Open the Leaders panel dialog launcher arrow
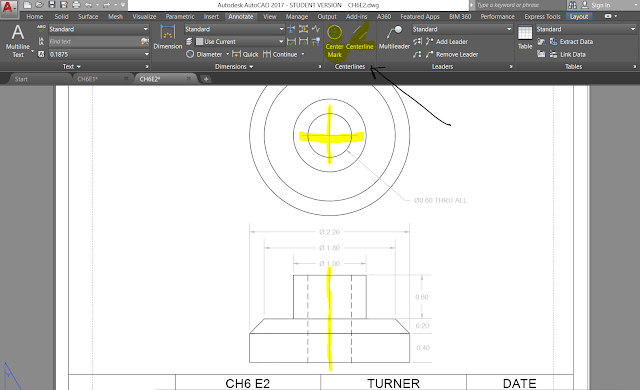Image resolution: width=640 pixels, height=390 pixels. click(x=511, y=67)
